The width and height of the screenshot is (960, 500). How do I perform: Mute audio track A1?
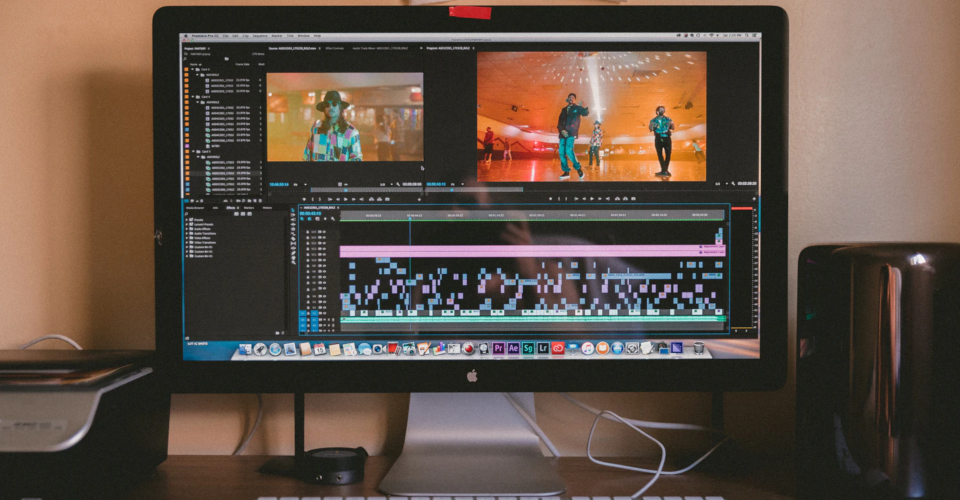324,320
